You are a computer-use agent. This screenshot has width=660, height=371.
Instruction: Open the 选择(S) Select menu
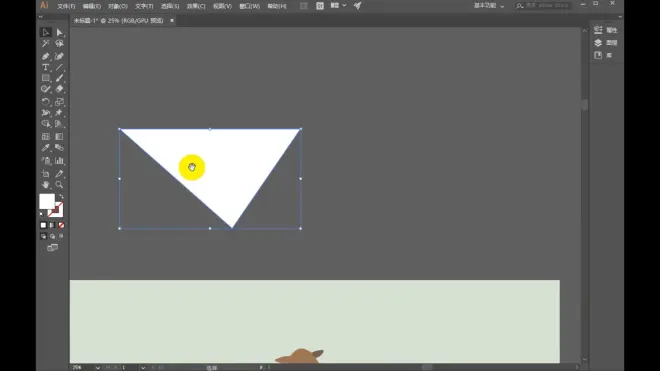click(x=170, y=6)
